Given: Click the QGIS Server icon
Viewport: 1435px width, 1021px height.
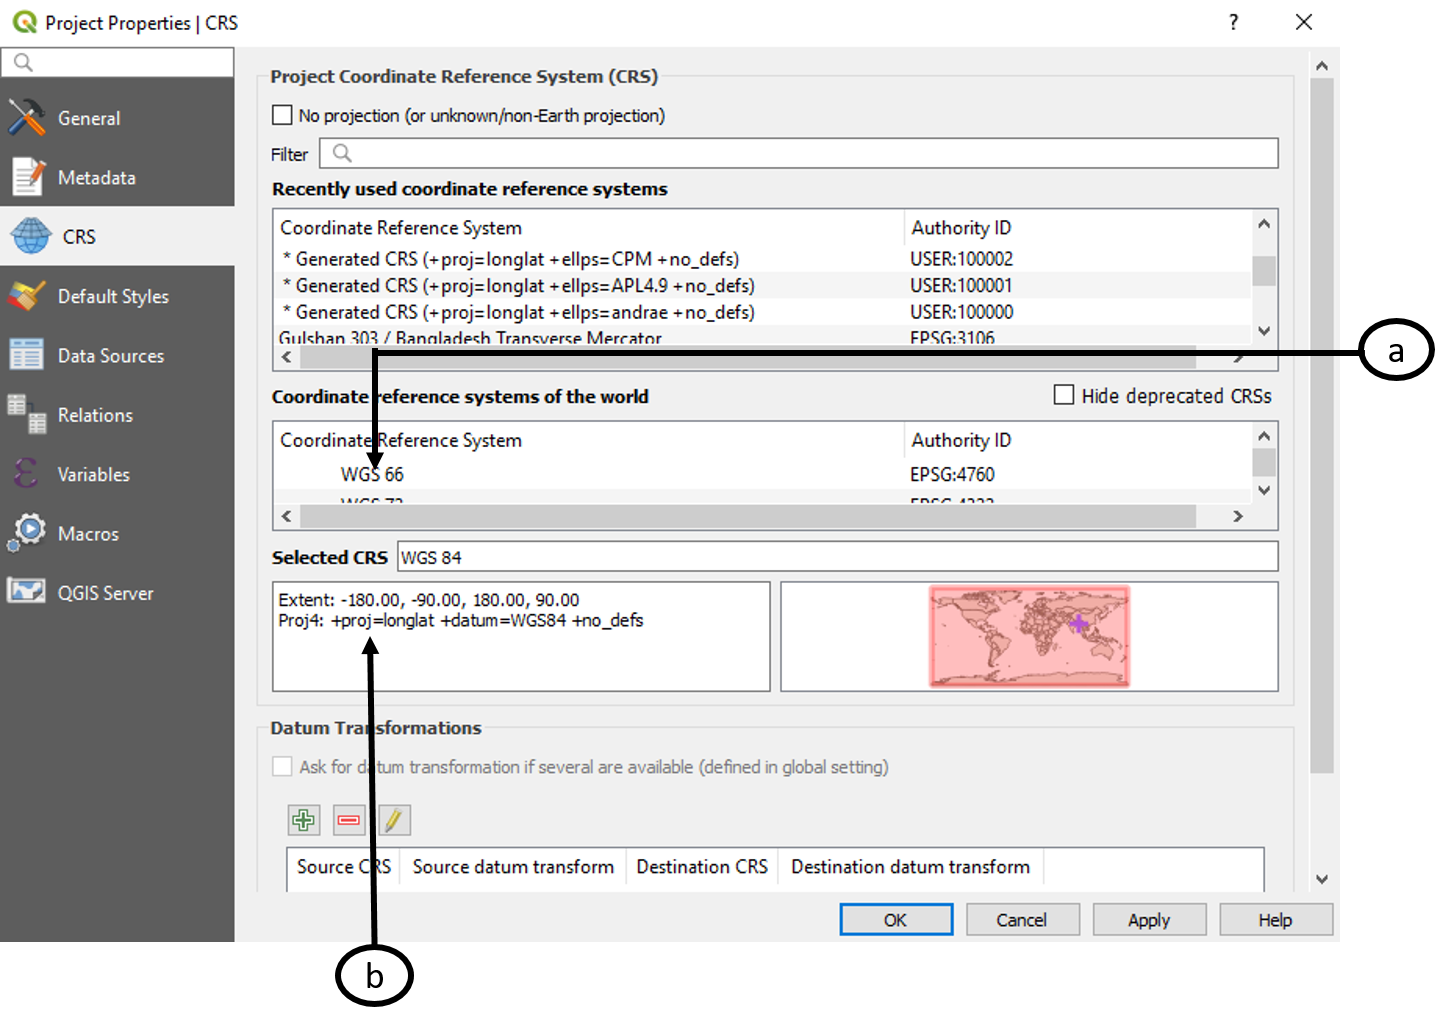Looking at the screenshot, I should click(x=26, y=591).
